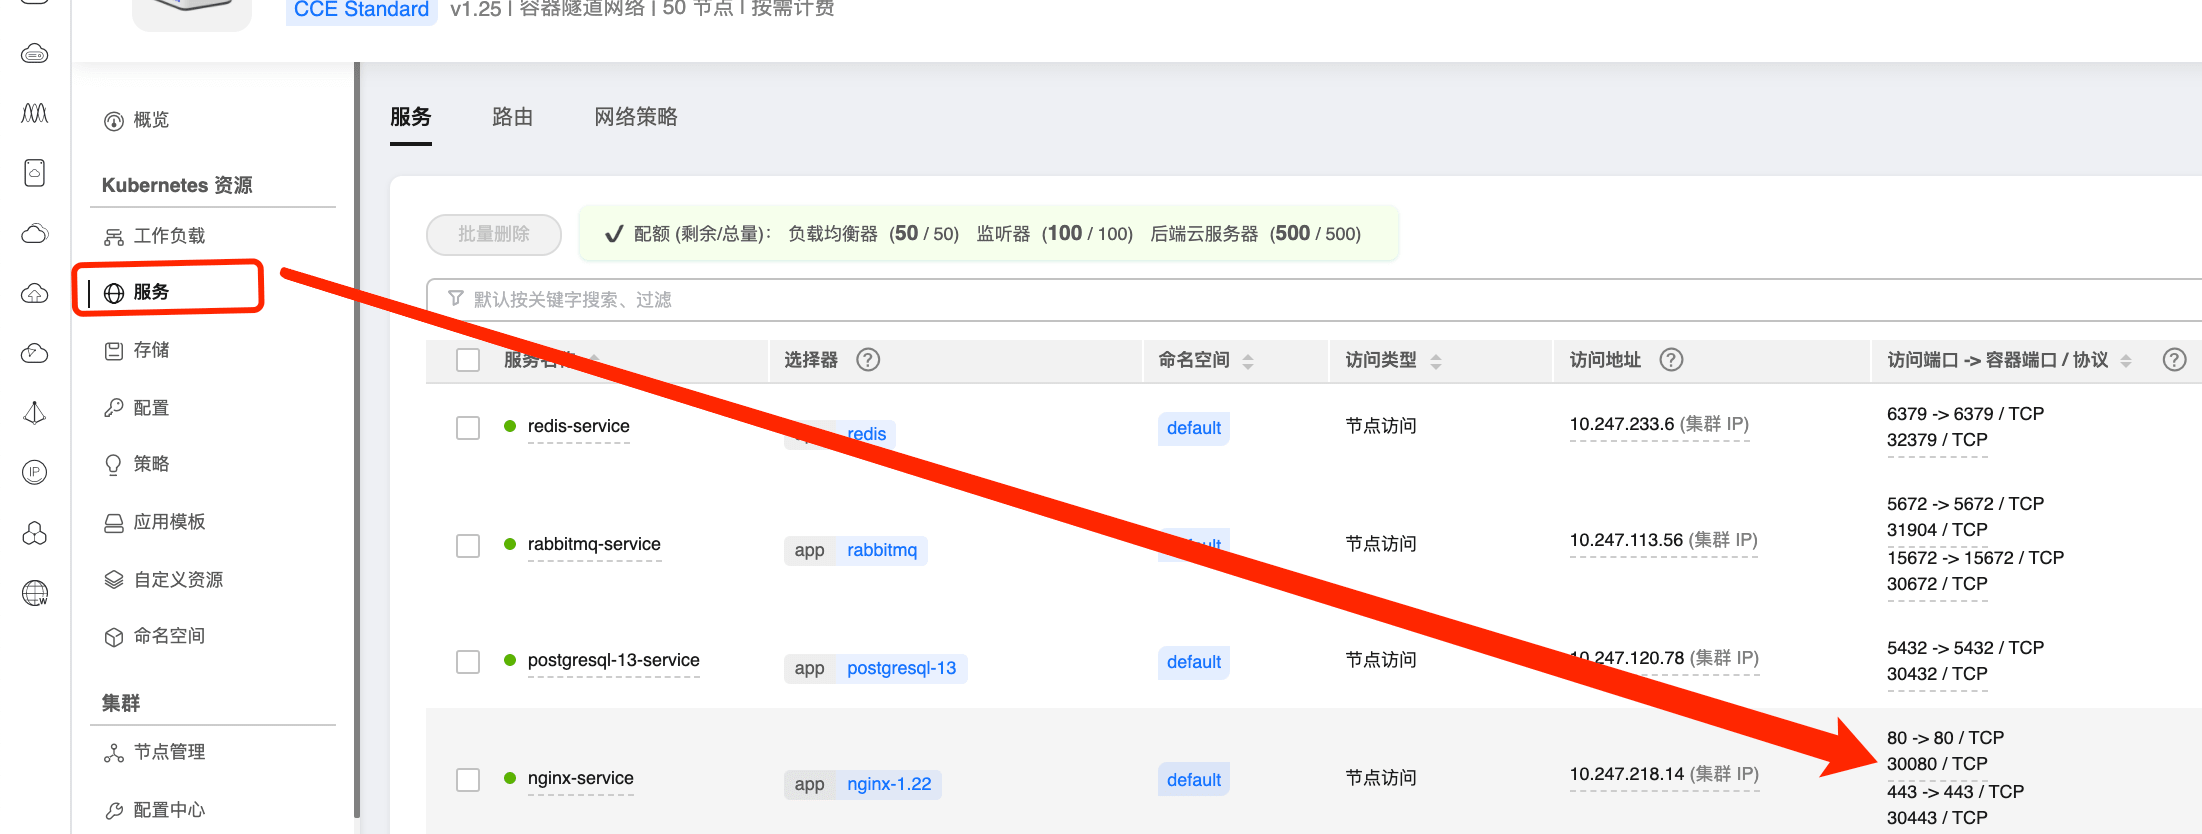Open 概览 overview in the sidebar
This screenshot has height=834, width=2202.
coord(150,120)
